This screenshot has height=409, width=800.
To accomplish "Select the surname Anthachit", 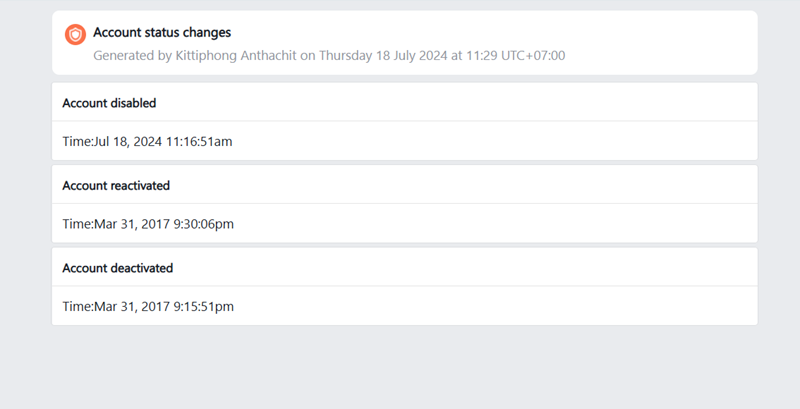I will pyautogui.click(x=270, y=56).
